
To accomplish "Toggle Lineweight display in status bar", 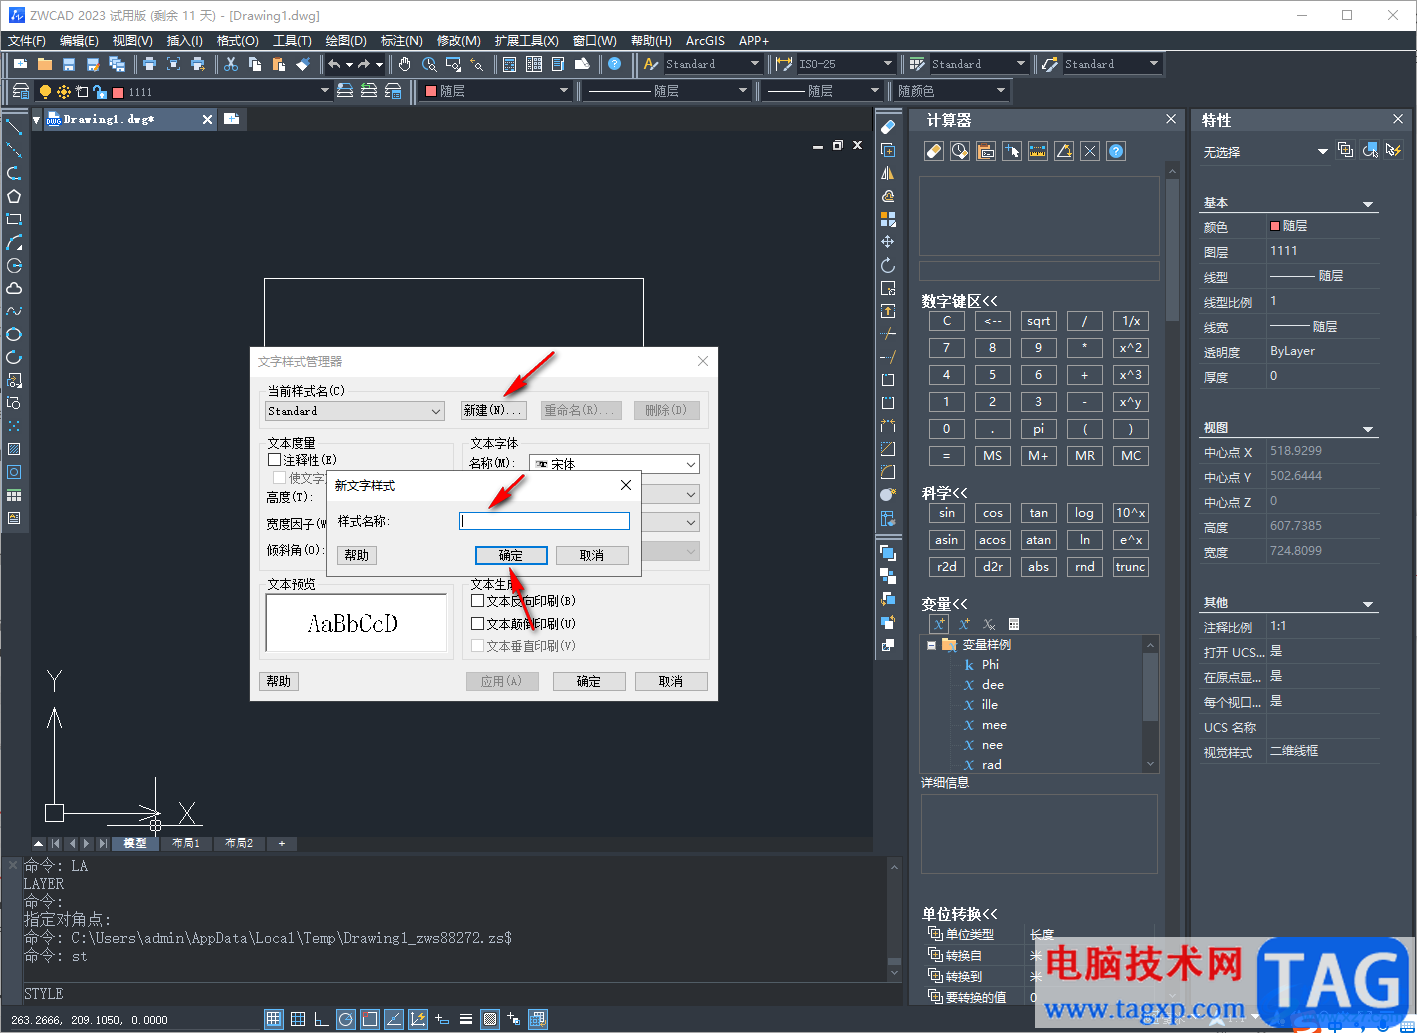I will (466, 1019).
